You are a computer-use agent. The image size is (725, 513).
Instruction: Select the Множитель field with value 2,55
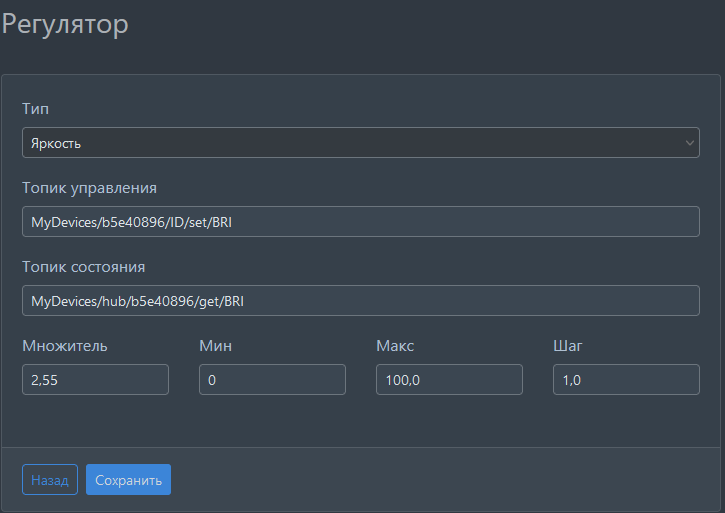coord(95,380)
